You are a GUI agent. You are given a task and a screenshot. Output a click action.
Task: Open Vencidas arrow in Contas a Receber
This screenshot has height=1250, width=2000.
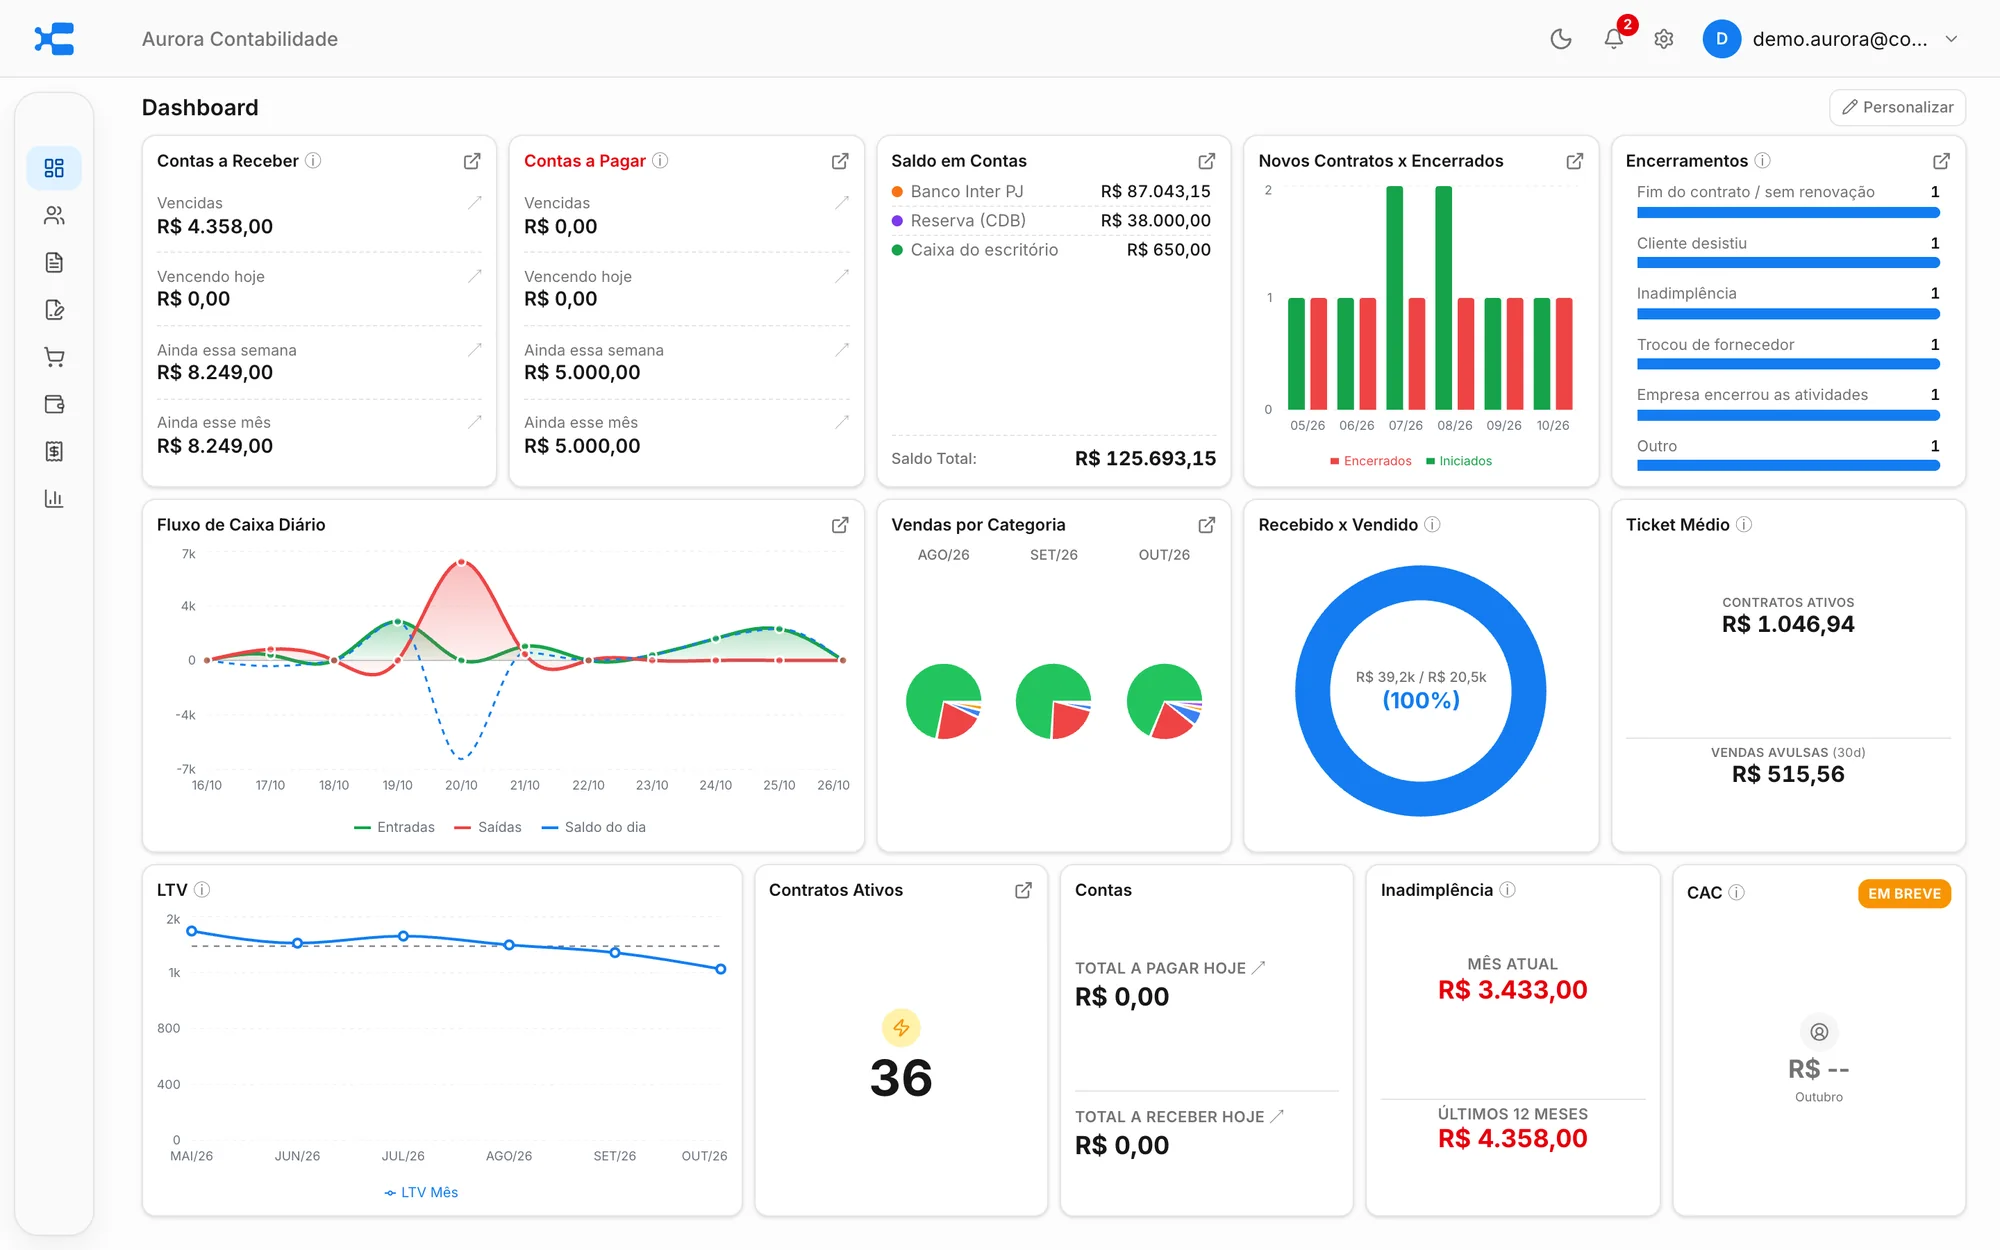click(475, 203)
